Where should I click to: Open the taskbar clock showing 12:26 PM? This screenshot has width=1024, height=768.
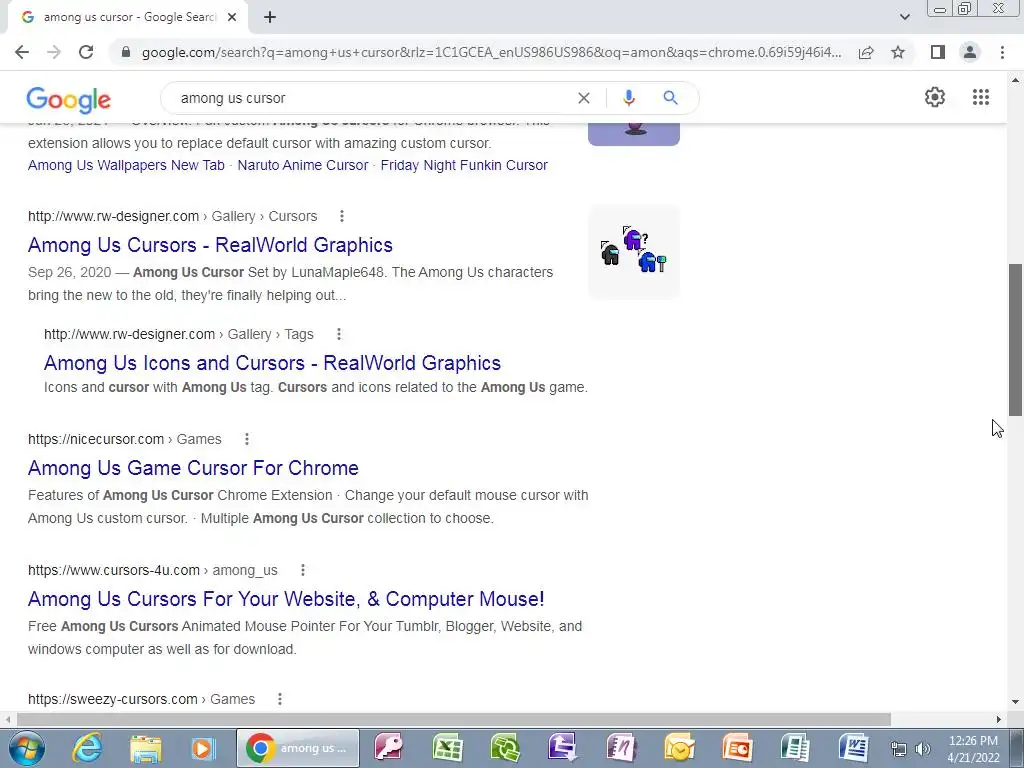point(973,748)
